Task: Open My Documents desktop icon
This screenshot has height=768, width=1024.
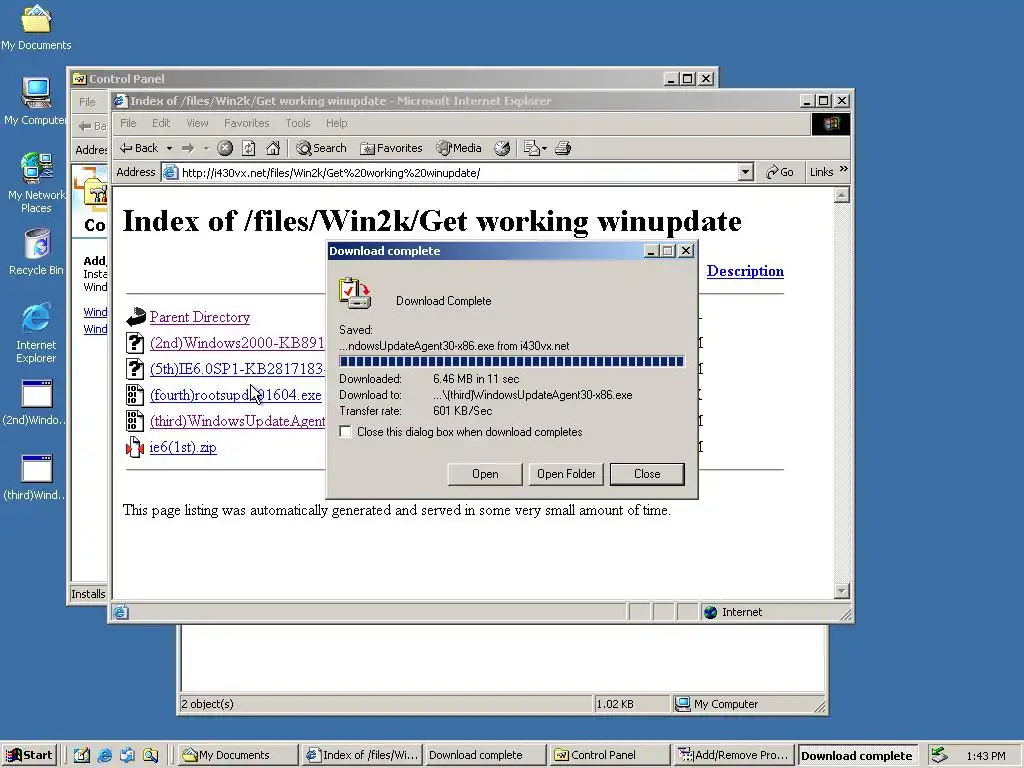Action: (x=36, y=28)
